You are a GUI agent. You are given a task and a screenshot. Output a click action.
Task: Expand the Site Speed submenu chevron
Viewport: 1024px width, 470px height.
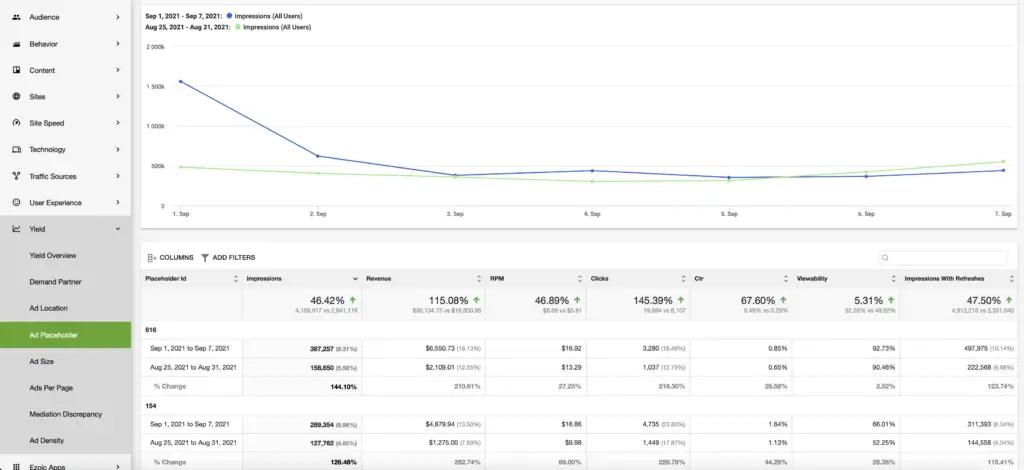click(x=118, y=123)
